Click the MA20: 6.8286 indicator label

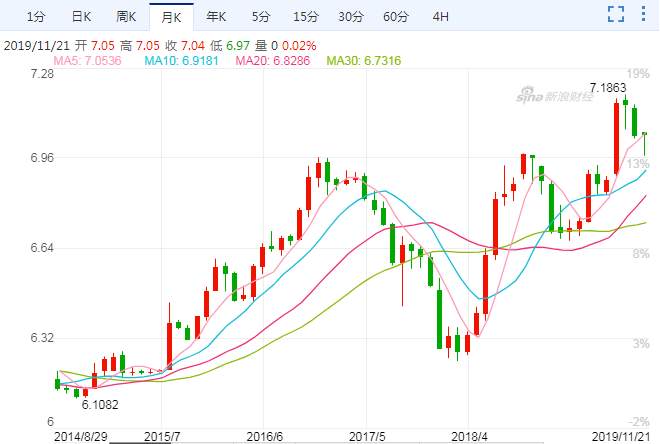tap(272, 61)
